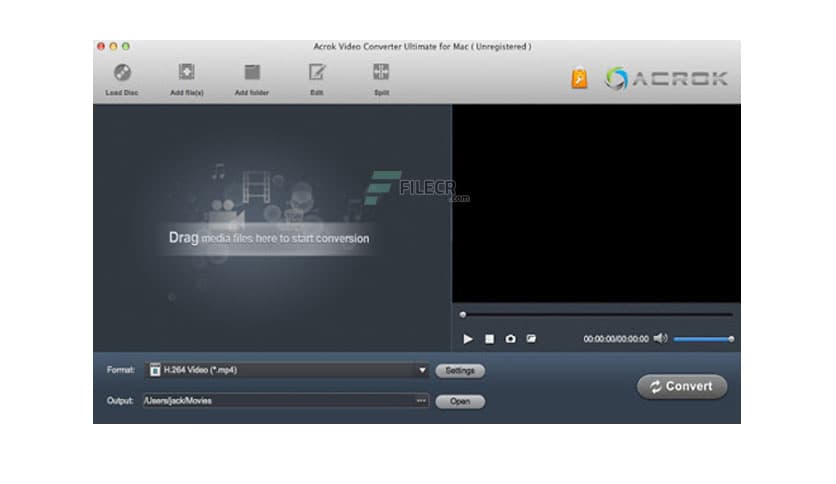This screenshot has height=484, width=836.
Task: Minimize window with the yellow button
Action: (x=113, y=46)
